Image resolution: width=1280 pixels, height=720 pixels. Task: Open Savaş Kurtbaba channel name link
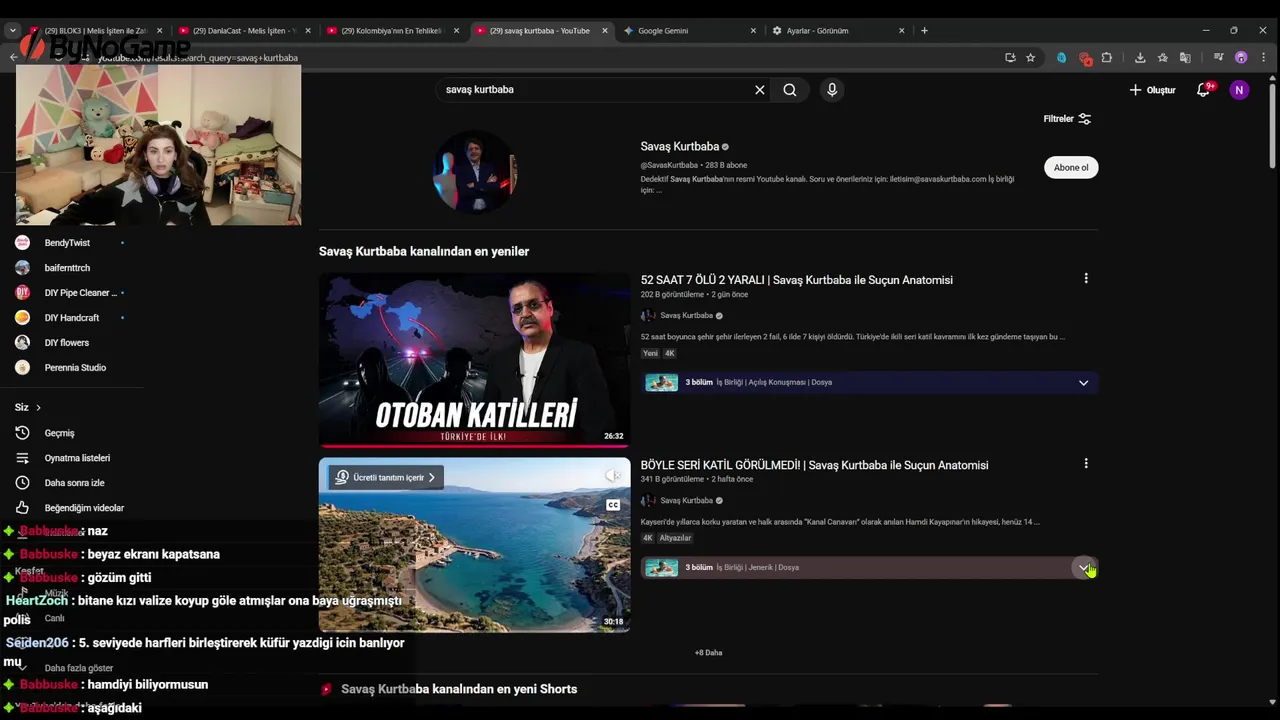pos(679,147)
